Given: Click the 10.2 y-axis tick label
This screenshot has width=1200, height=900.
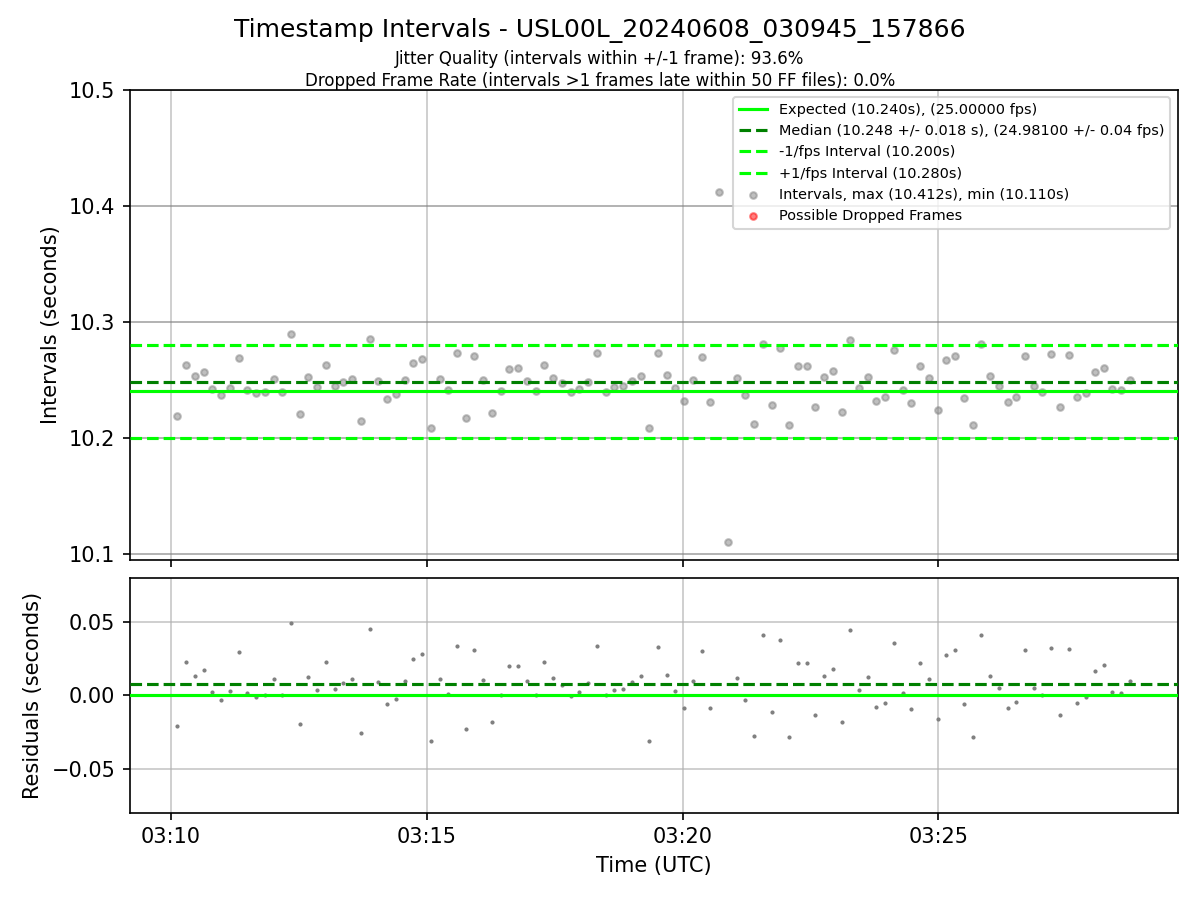Looking at the screenshot, I should tap(93, 439).
